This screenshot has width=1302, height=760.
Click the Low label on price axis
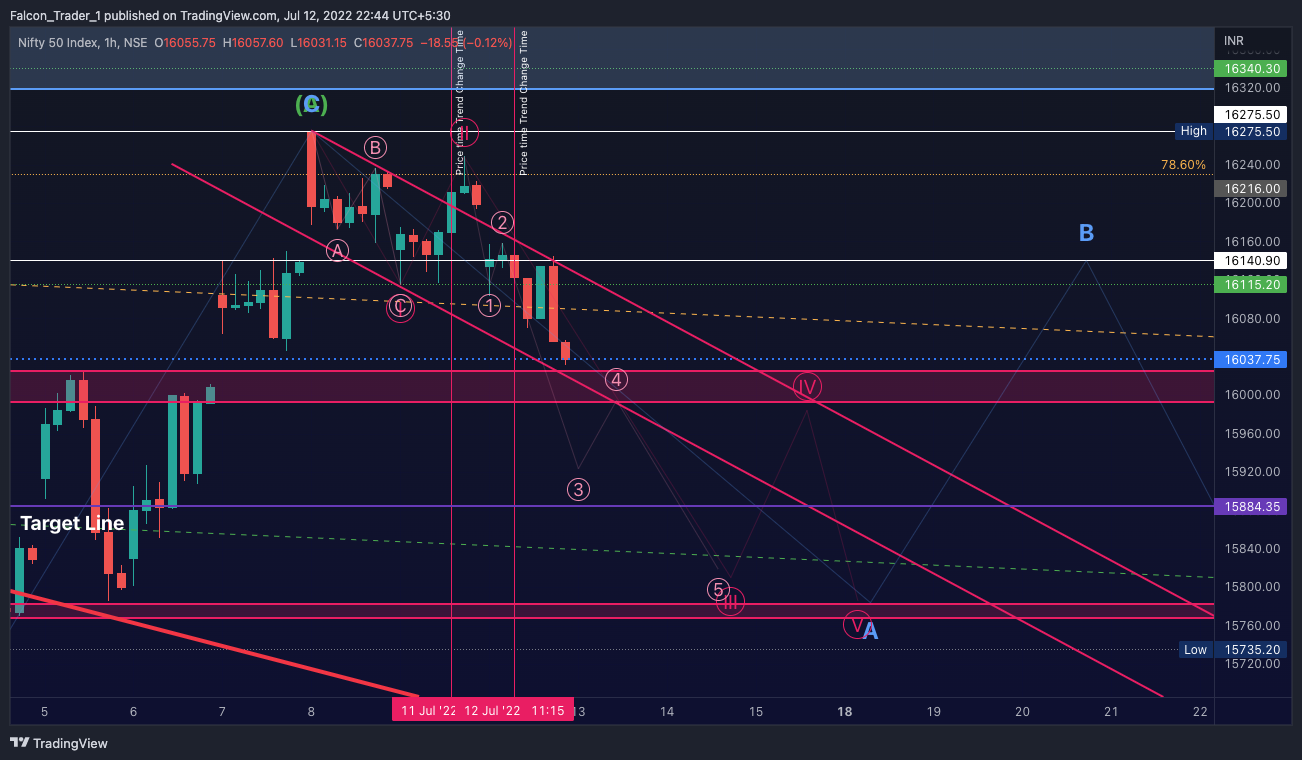point(1195,649)
